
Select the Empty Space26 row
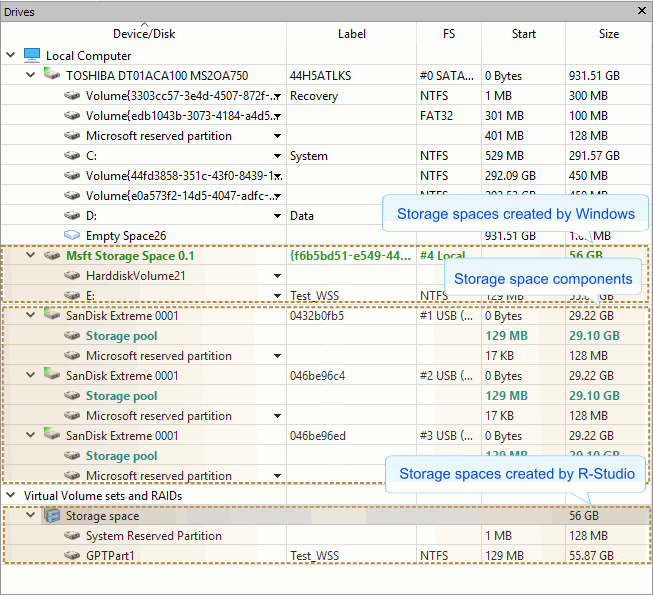click(326, 236)
